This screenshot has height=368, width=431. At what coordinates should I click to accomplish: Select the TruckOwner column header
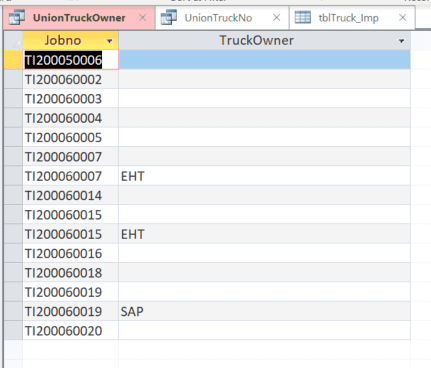pyautogui.click(x=264, y=41)
